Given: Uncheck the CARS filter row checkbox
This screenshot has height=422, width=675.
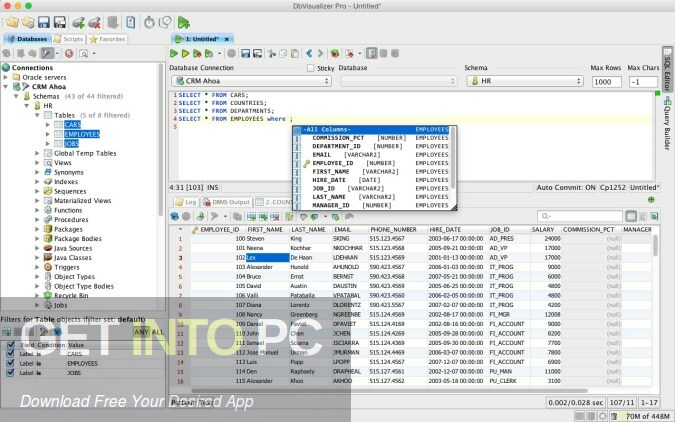Looking at the screenshot, I should pos(11,354).
